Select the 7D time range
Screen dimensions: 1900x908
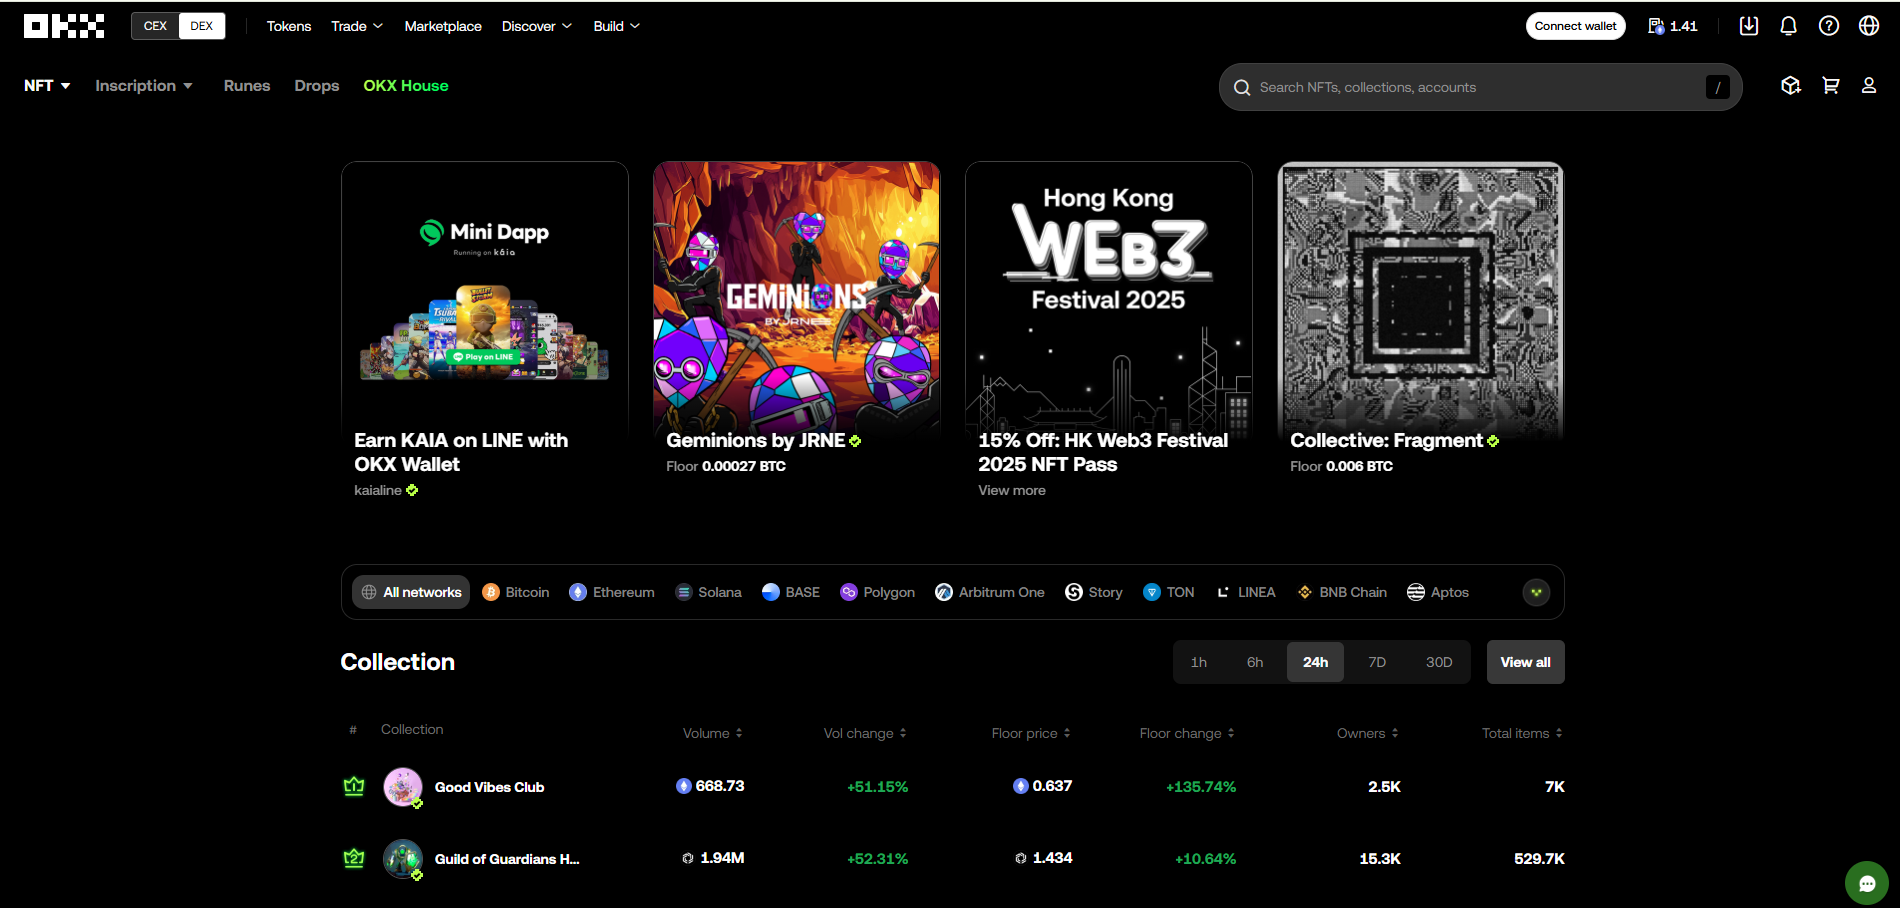tap(1377, 662)
